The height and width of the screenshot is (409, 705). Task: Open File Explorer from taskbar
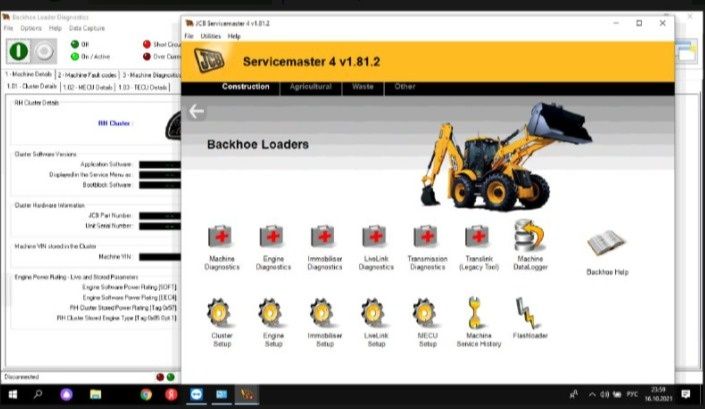[x=95, y=395]
